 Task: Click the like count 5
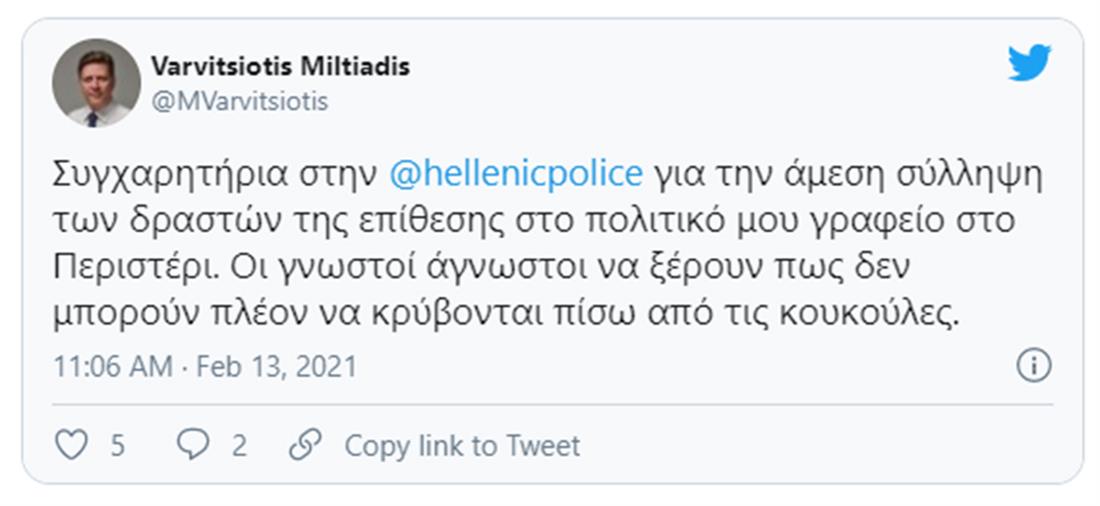118,445
